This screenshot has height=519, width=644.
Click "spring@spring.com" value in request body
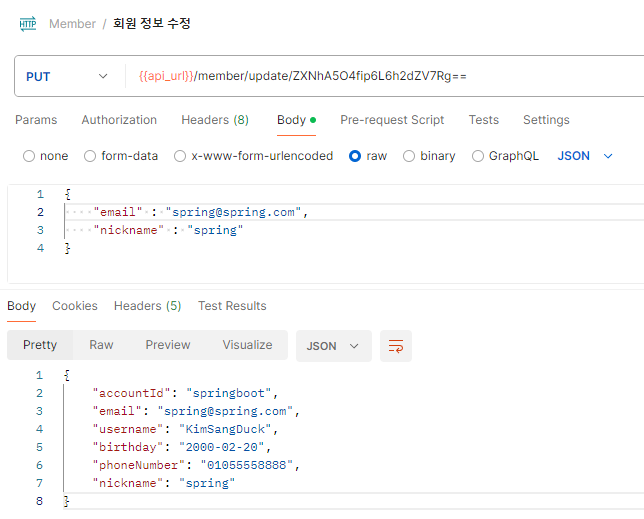coord(233,212)
